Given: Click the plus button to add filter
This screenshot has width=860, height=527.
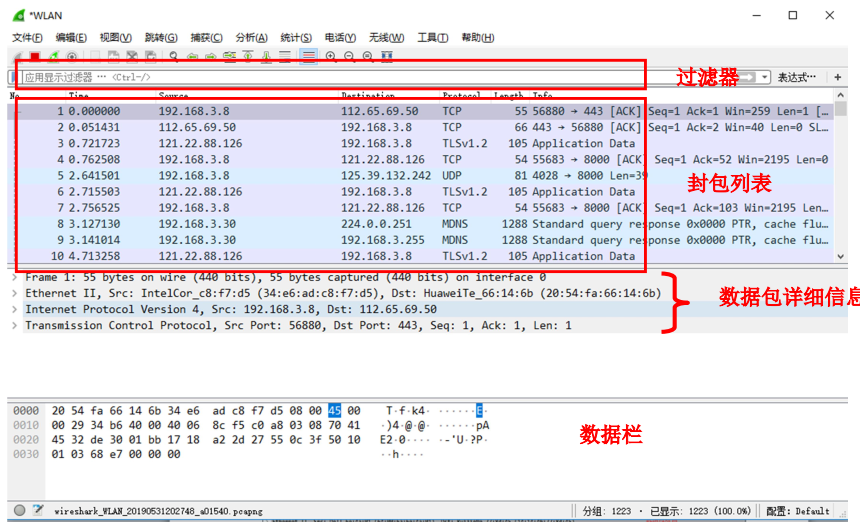Looking at the screenshot, I should (838, 77).
